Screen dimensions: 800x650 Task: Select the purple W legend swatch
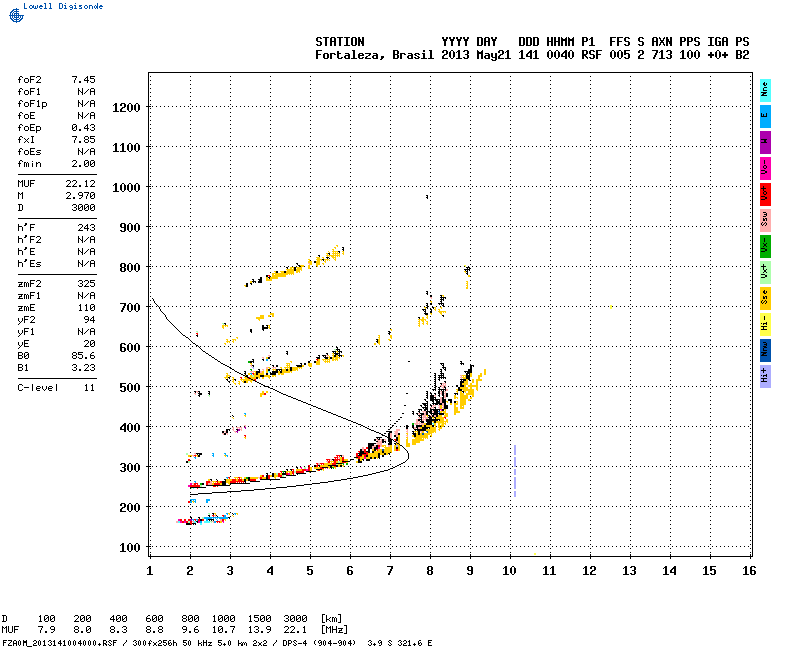coord(765,142)
